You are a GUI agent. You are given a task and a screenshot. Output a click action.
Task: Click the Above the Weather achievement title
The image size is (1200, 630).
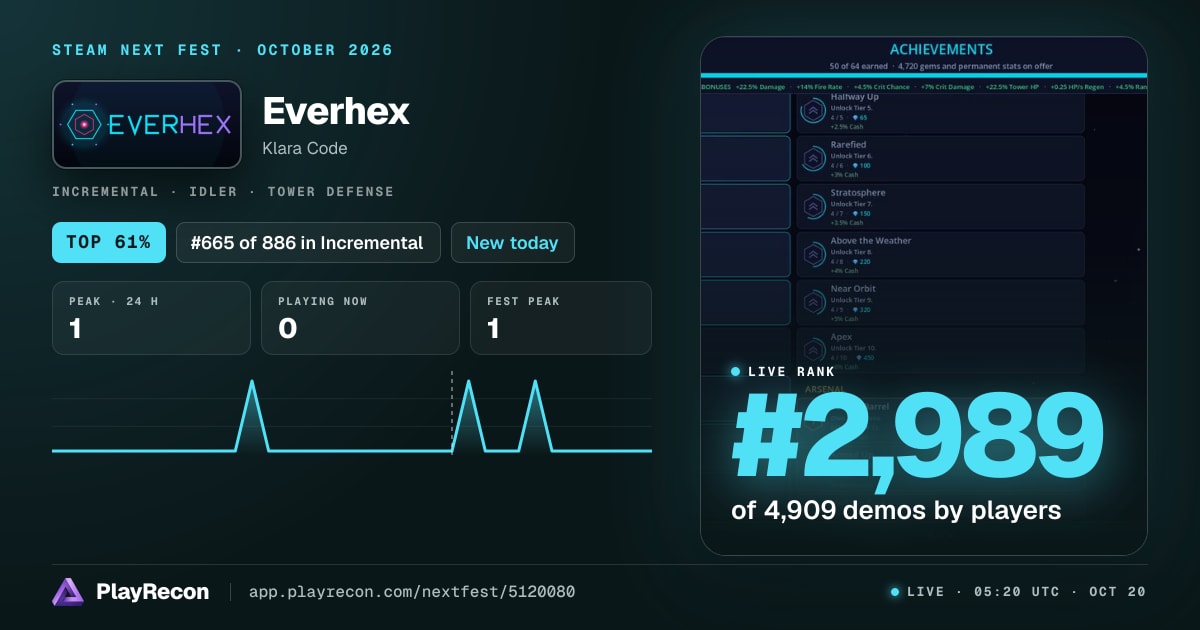(871, 241)
